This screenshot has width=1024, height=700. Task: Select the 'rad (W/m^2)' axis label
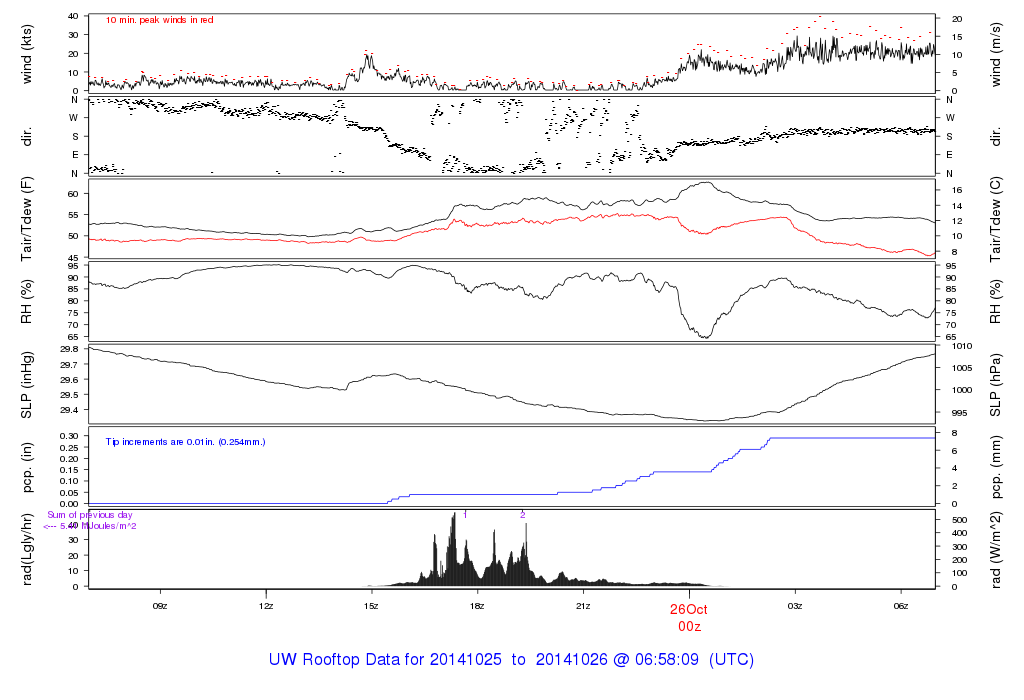coord(995,550)
